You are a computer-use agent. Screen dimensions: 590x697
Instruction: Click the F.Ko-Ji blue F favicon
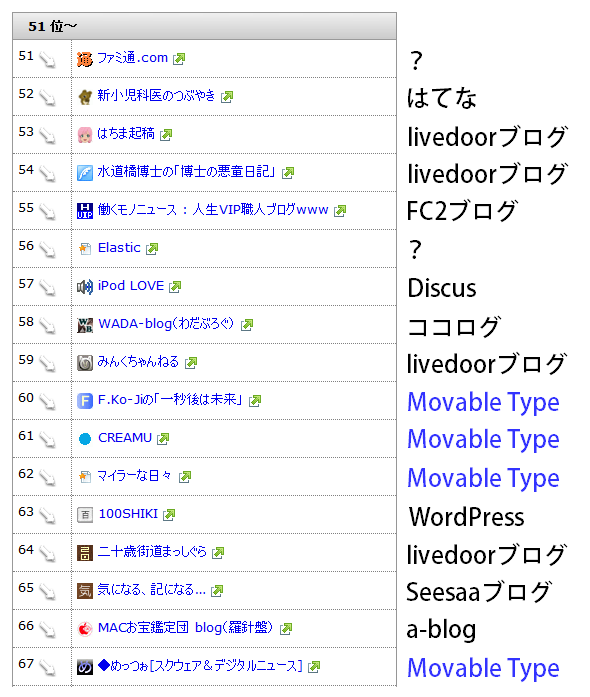pyautogui.click(x=85, y=401)
